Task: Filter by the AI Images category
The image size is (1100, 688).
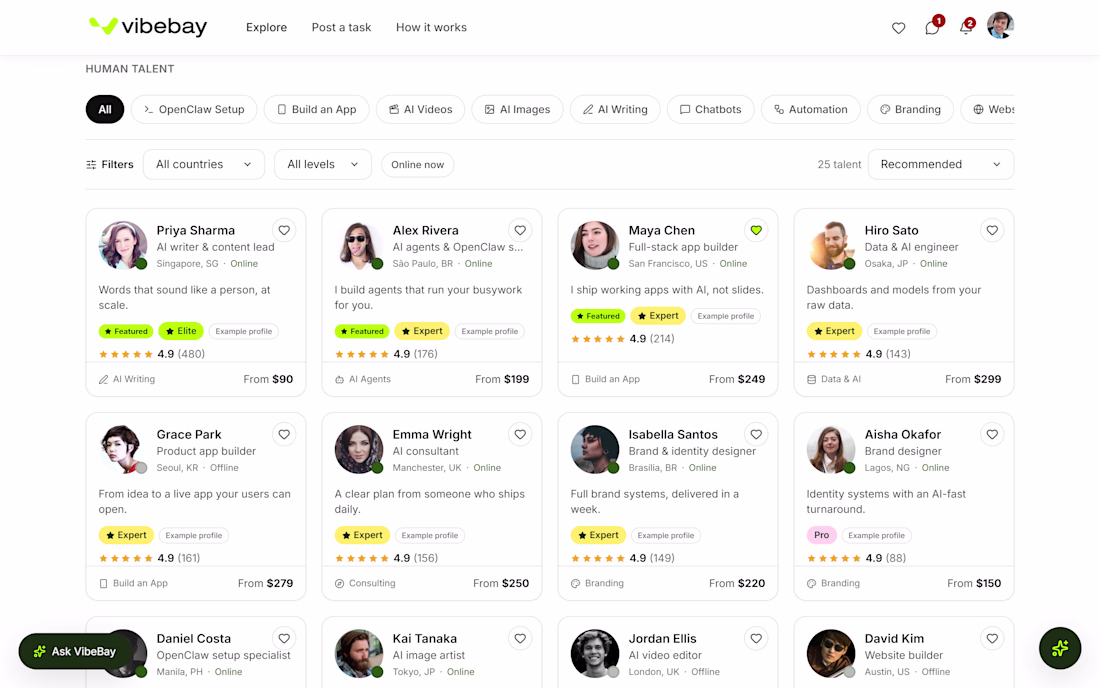Action: click(x=518, y=109)
